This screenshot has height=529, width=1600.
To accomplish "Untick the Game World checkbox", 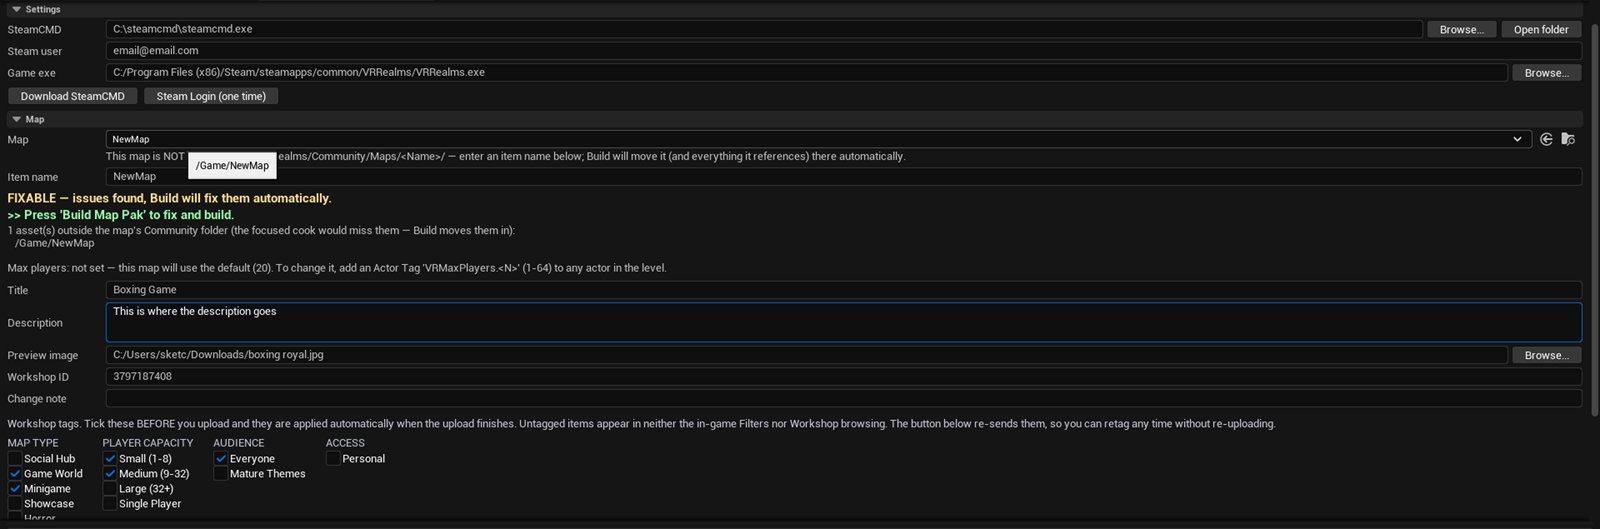I will click(15, 474).
